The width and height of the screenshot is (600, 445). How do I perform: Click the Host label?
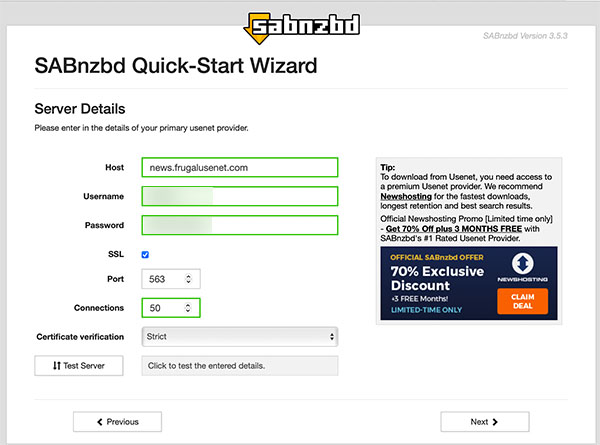tap(114, 167)
